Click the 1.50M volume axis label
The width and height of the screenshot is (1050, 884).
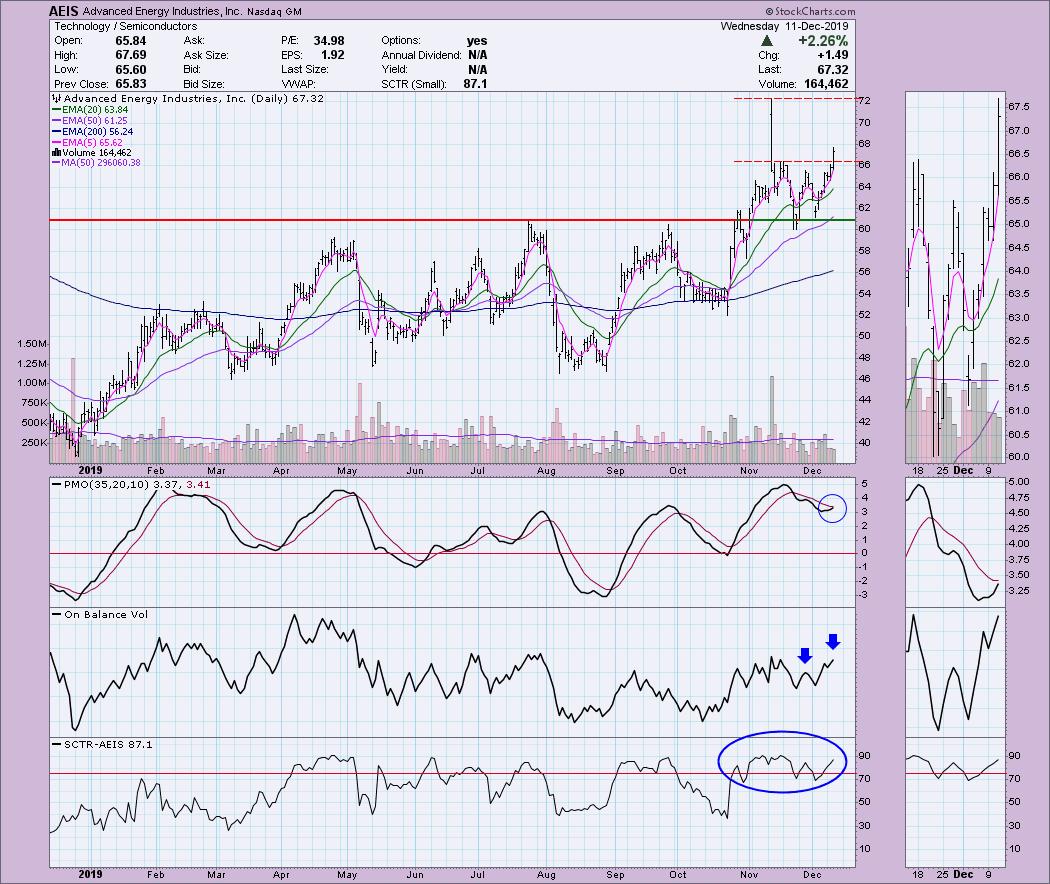[x=32, y=344]
